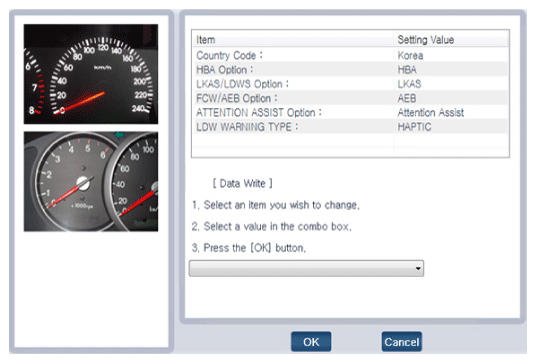Select the ATTENTION ASSIST Option row
This screenshot has height=363, width=536.
pos(350,112)
